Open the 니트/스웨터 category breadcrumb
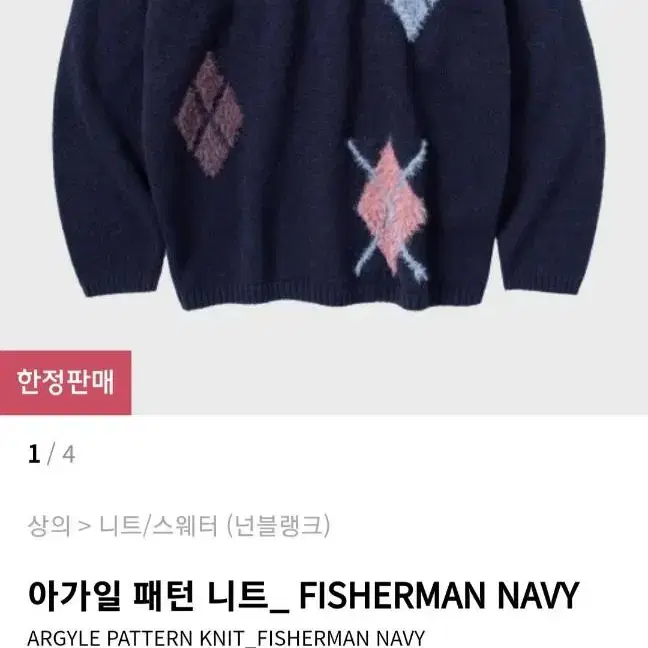The height and width of the screenshot is (648, 648). 158,526
